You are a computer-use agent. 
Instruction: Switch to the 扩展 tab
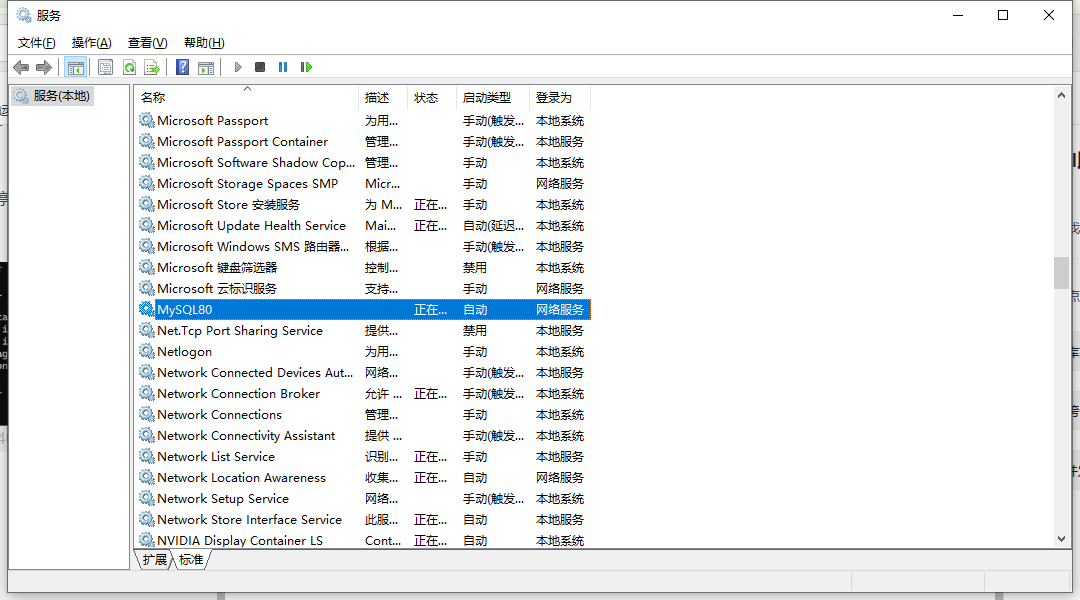pyautogui.click(x=155, y=559)
